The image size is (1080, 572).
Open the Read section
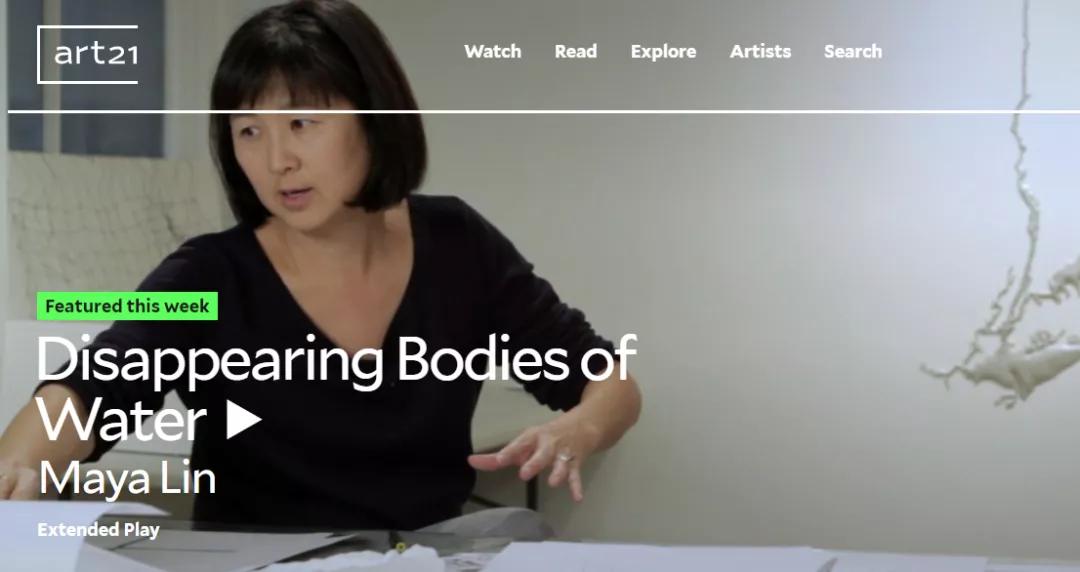pyautogui.click(x=576, y=52)
